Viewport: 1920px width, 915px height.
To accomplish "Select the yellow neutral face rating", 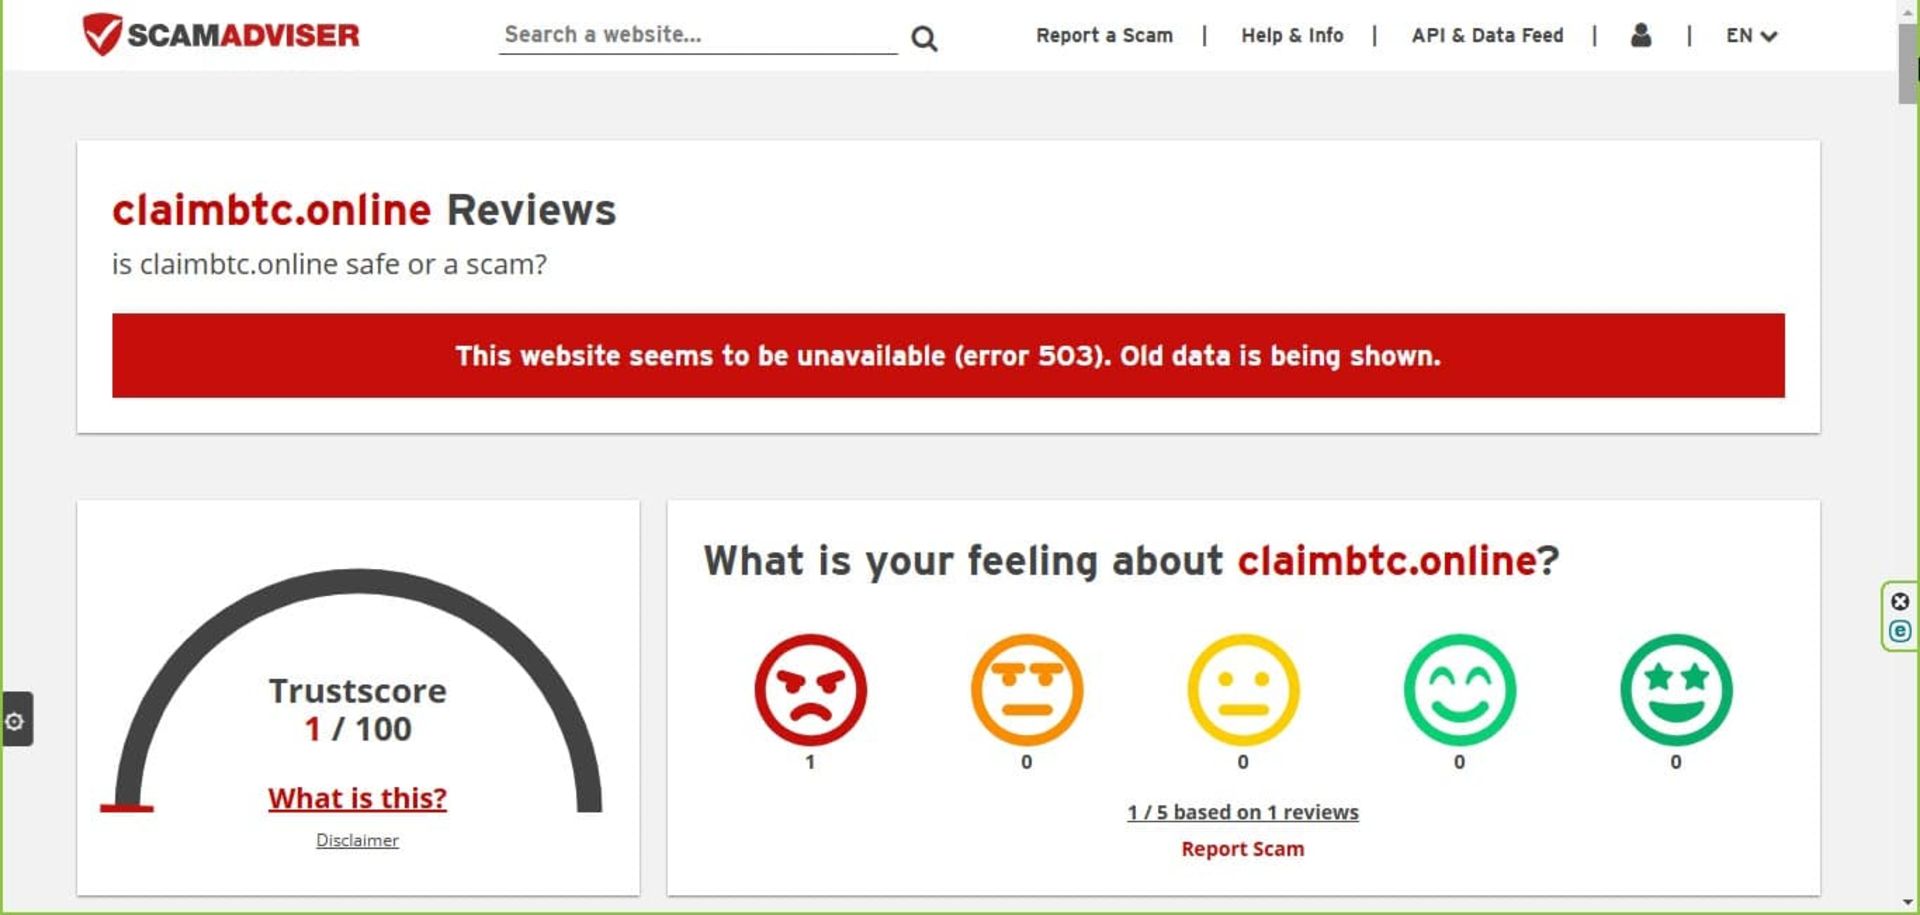I will click(1243, 690).
